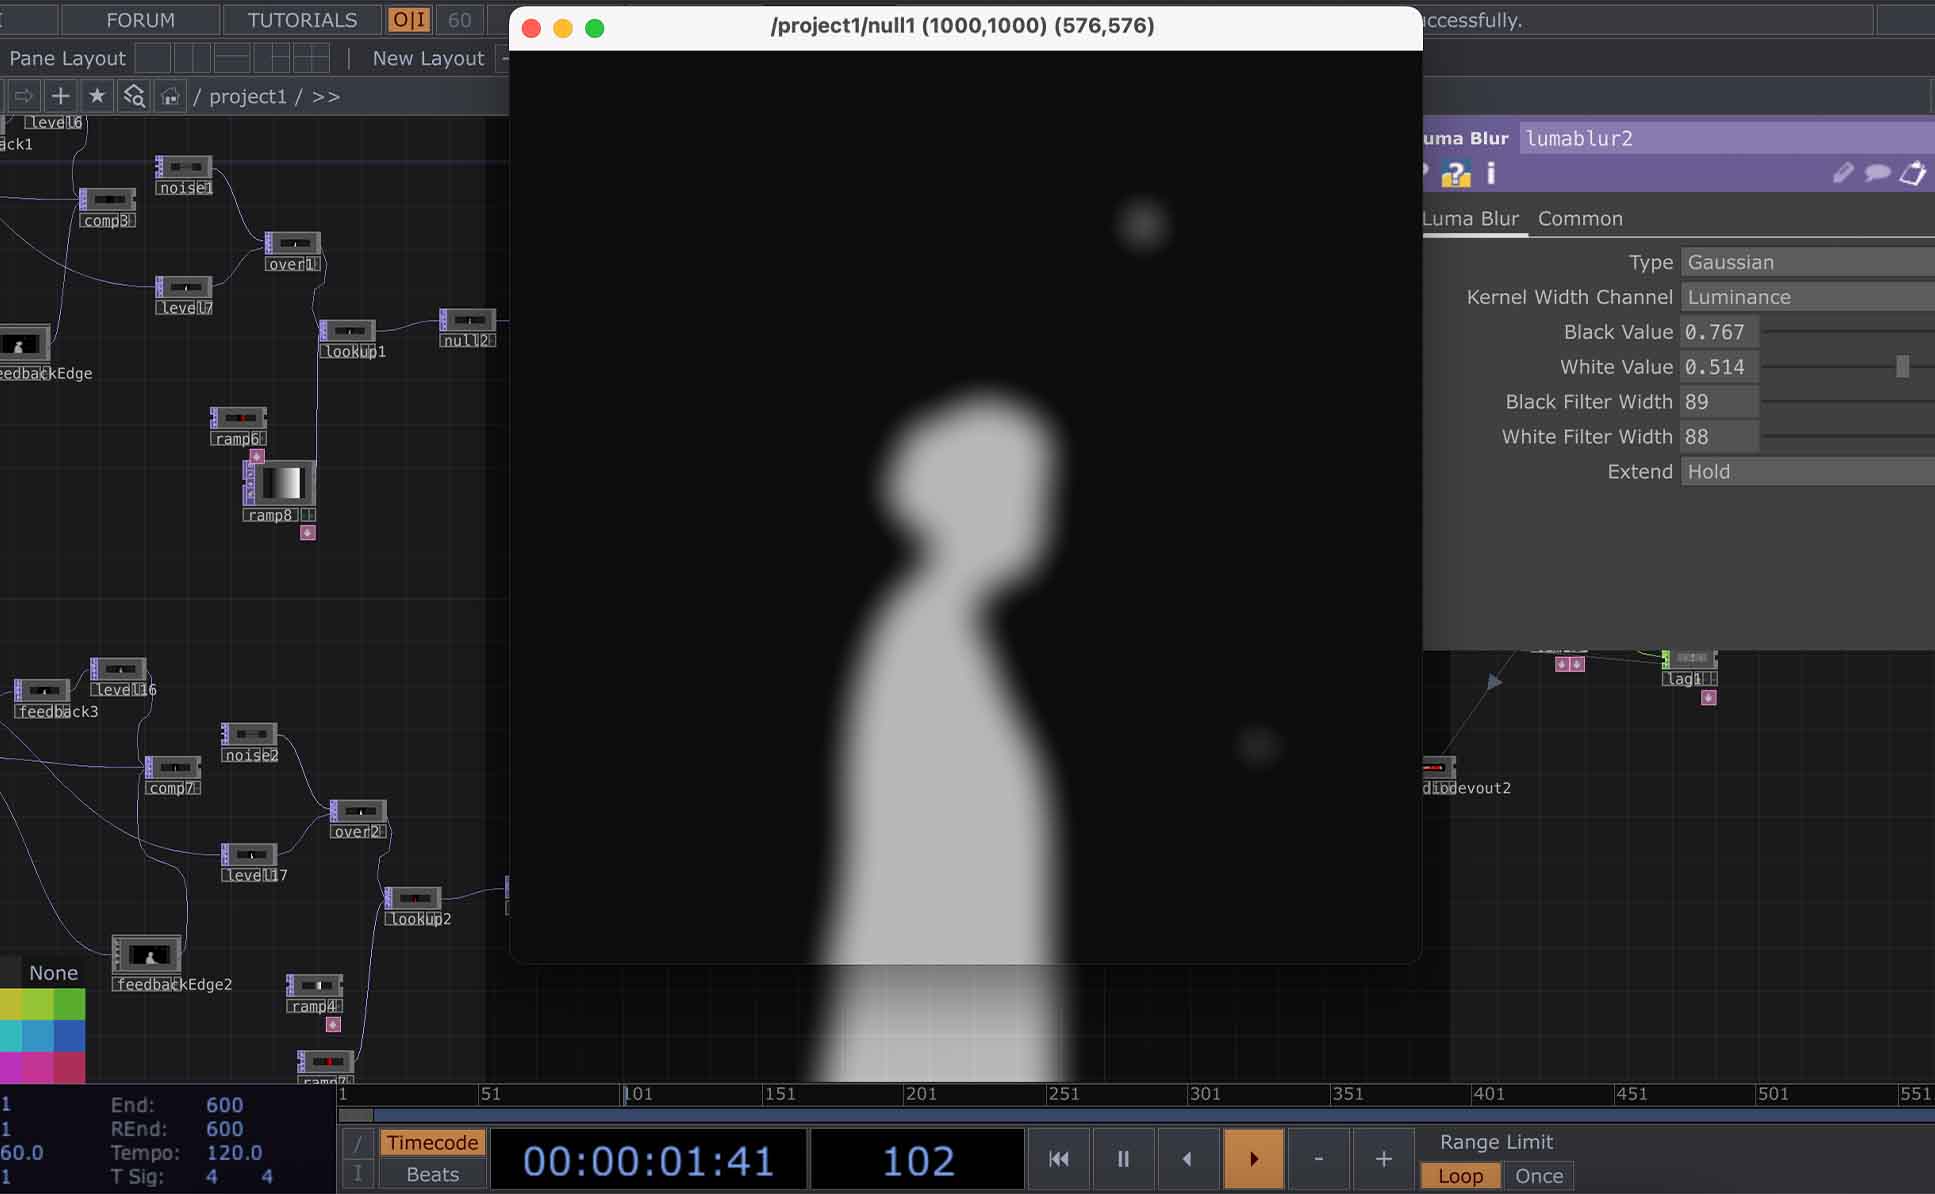
Task: Pause the timeline playback
Action: click(1123, 1159)
